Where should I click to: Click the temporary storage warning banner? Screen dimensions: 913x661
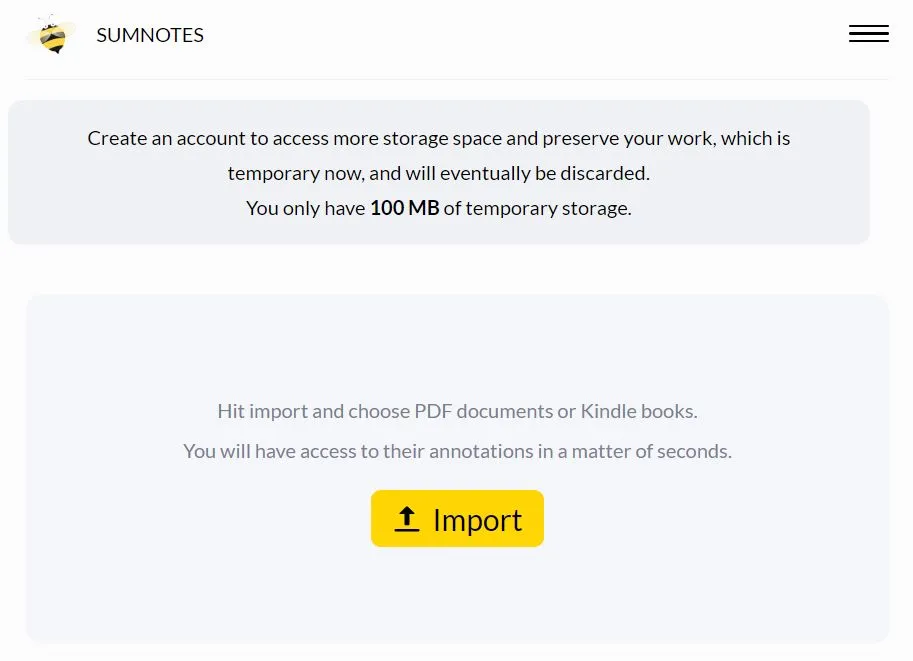(438, 172)
